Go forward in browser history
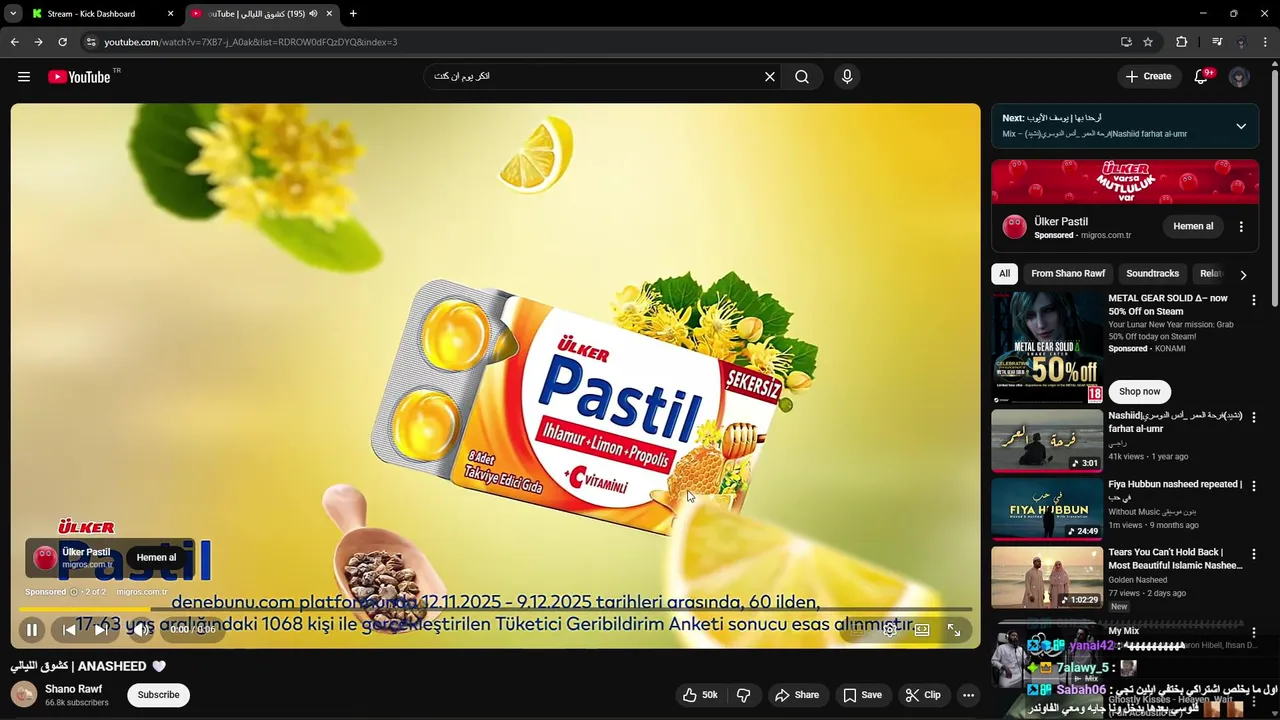Viewport: 1280px width, 720px height. click(38, 42)
